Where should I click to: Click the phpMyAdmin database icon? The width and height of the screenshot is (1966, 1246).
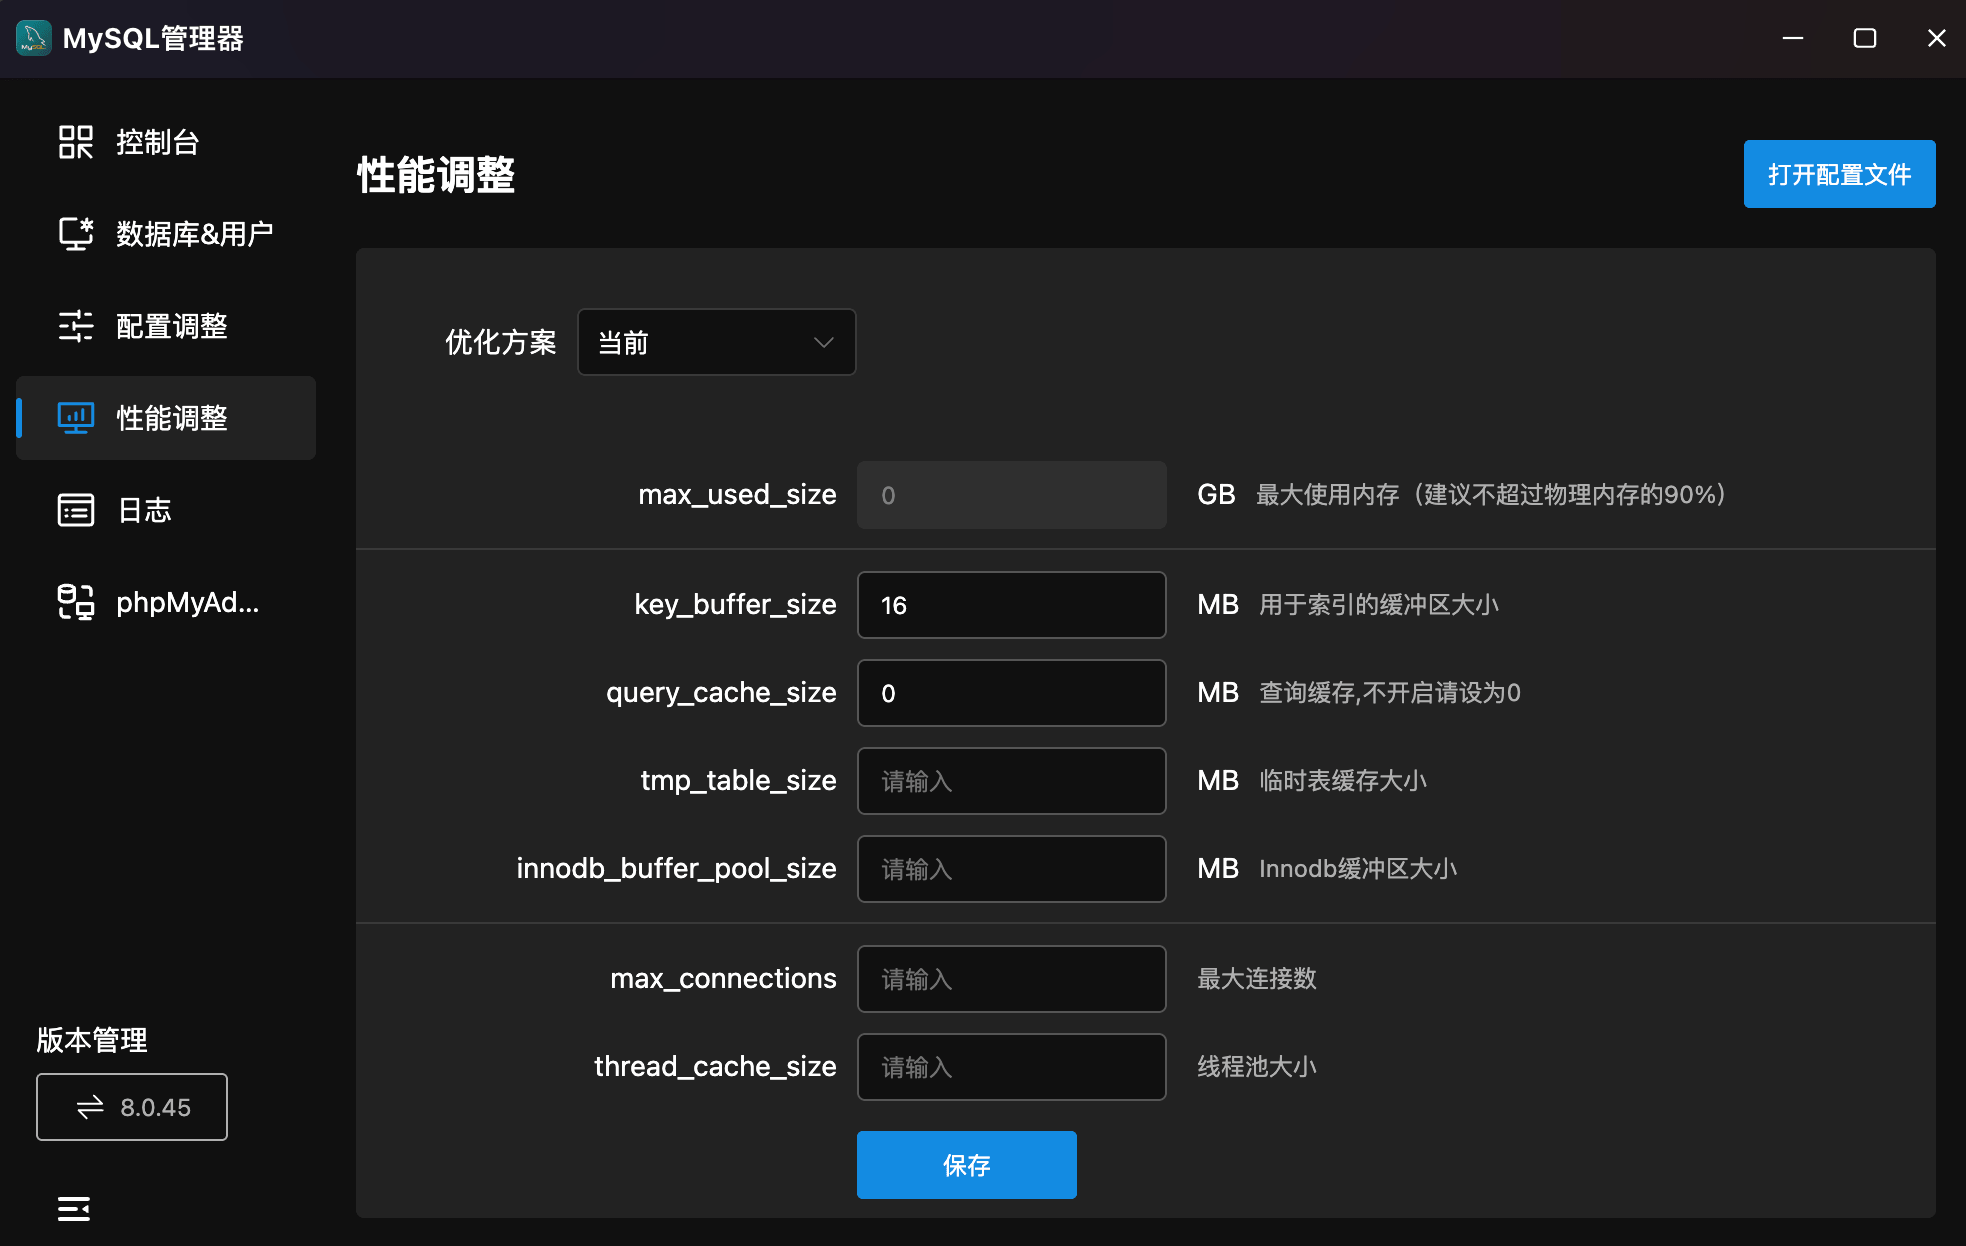click(75, 602)
